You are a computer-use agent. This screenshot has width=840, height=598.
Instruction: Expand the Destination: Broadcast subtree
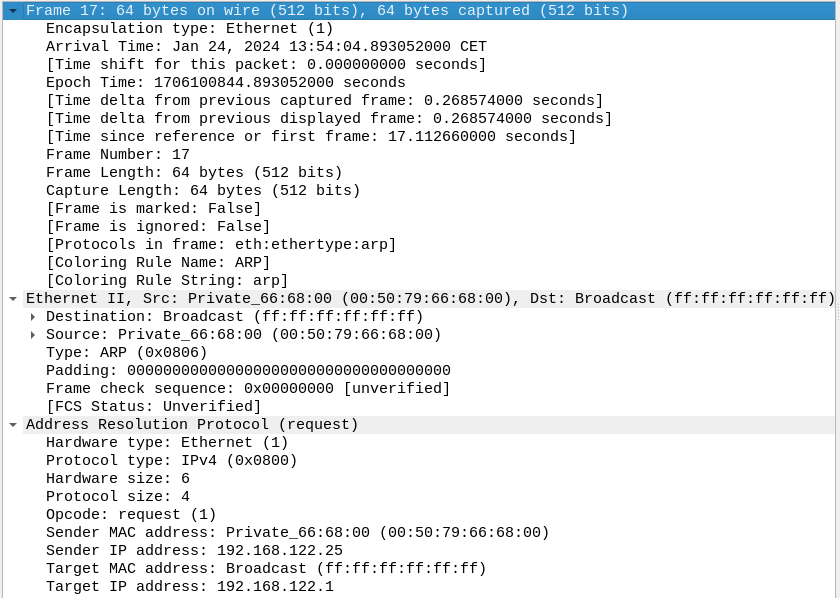pyautogui.click(x=33, y=317)
